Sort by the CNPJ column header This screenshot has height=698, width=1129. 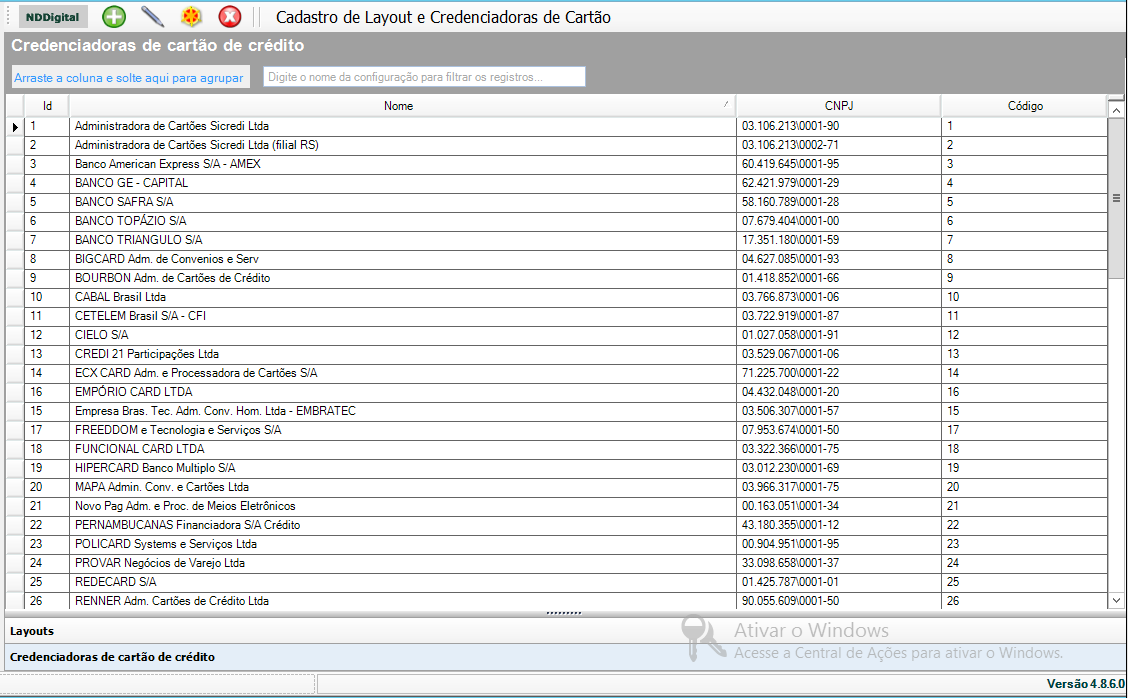point(839,106)
